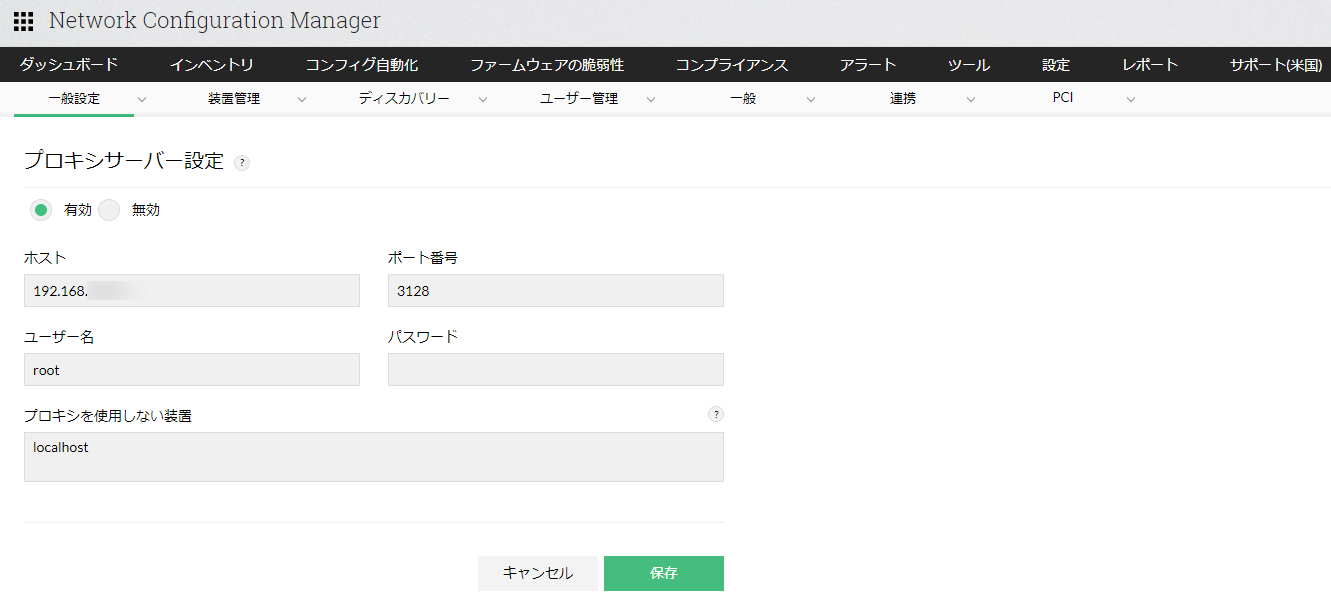Expand the PCI dropdown chevron
The image size is (1331, 609).
point(1131,99)
